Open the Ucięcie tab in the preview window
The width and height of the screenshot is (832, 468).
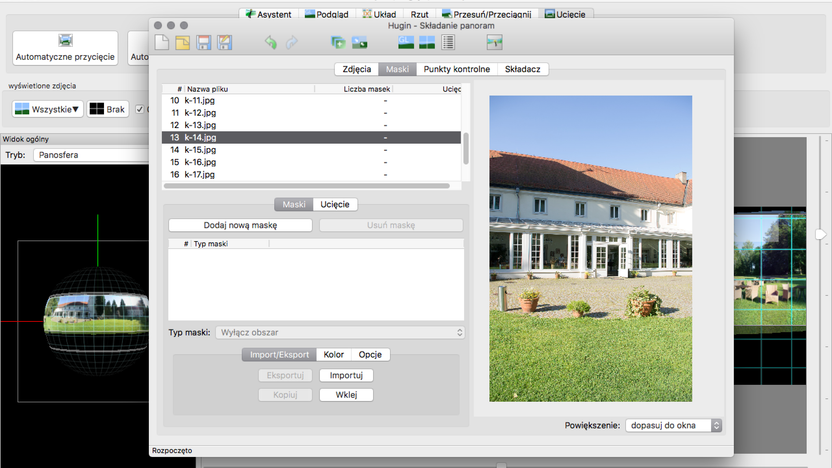(x=566, y=14)
